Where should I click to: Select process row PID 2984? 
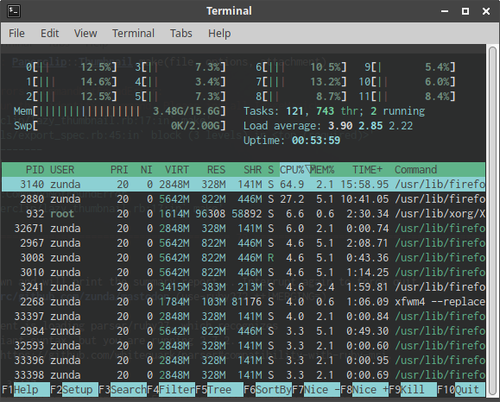pyautogui.click(x=243, y=331)
